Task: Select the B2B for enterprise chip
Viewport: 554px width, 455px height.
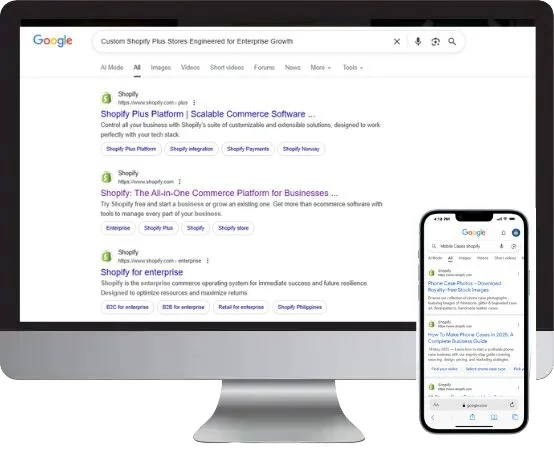Action: coord(183,307)
